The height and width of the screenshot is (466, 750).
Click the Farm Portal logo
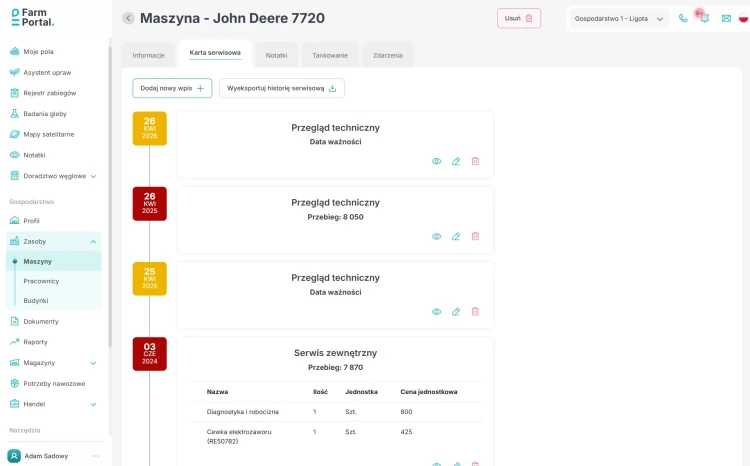pos(33,17)
